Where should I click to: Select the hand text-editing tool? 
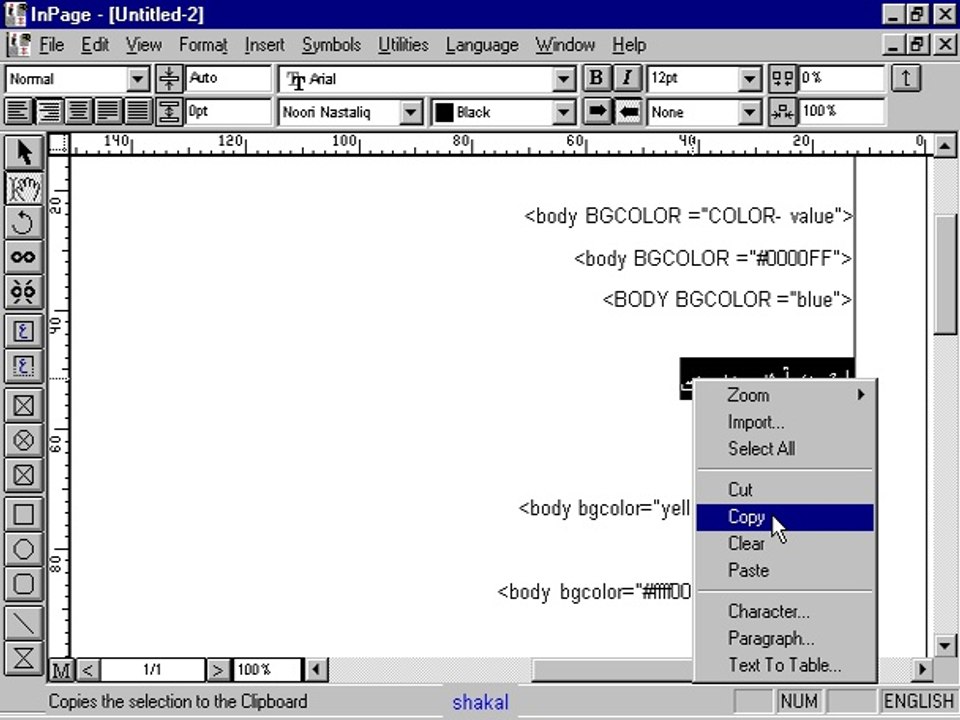coord(23,187)
